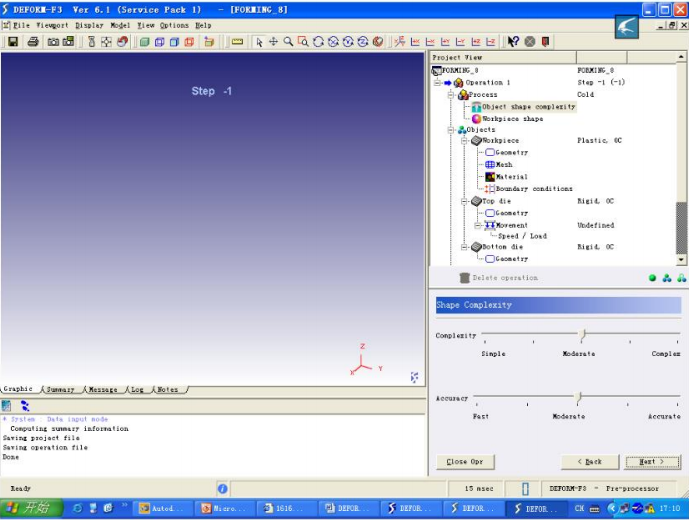Click the measure ruler icon
Image resolution: width=689 pixels, height=520 pixels.
coord(237,42)
